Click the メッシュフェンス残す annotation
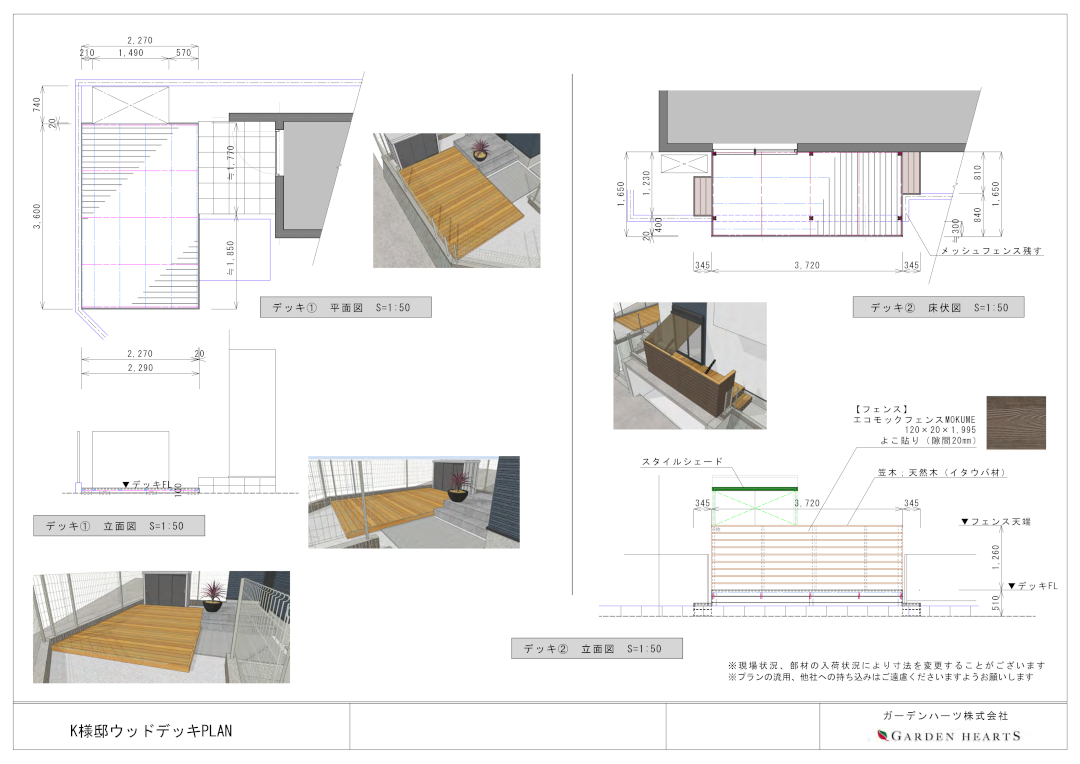Image resolution: width=1080 pixels, height=764 pixels. (991, 251)
